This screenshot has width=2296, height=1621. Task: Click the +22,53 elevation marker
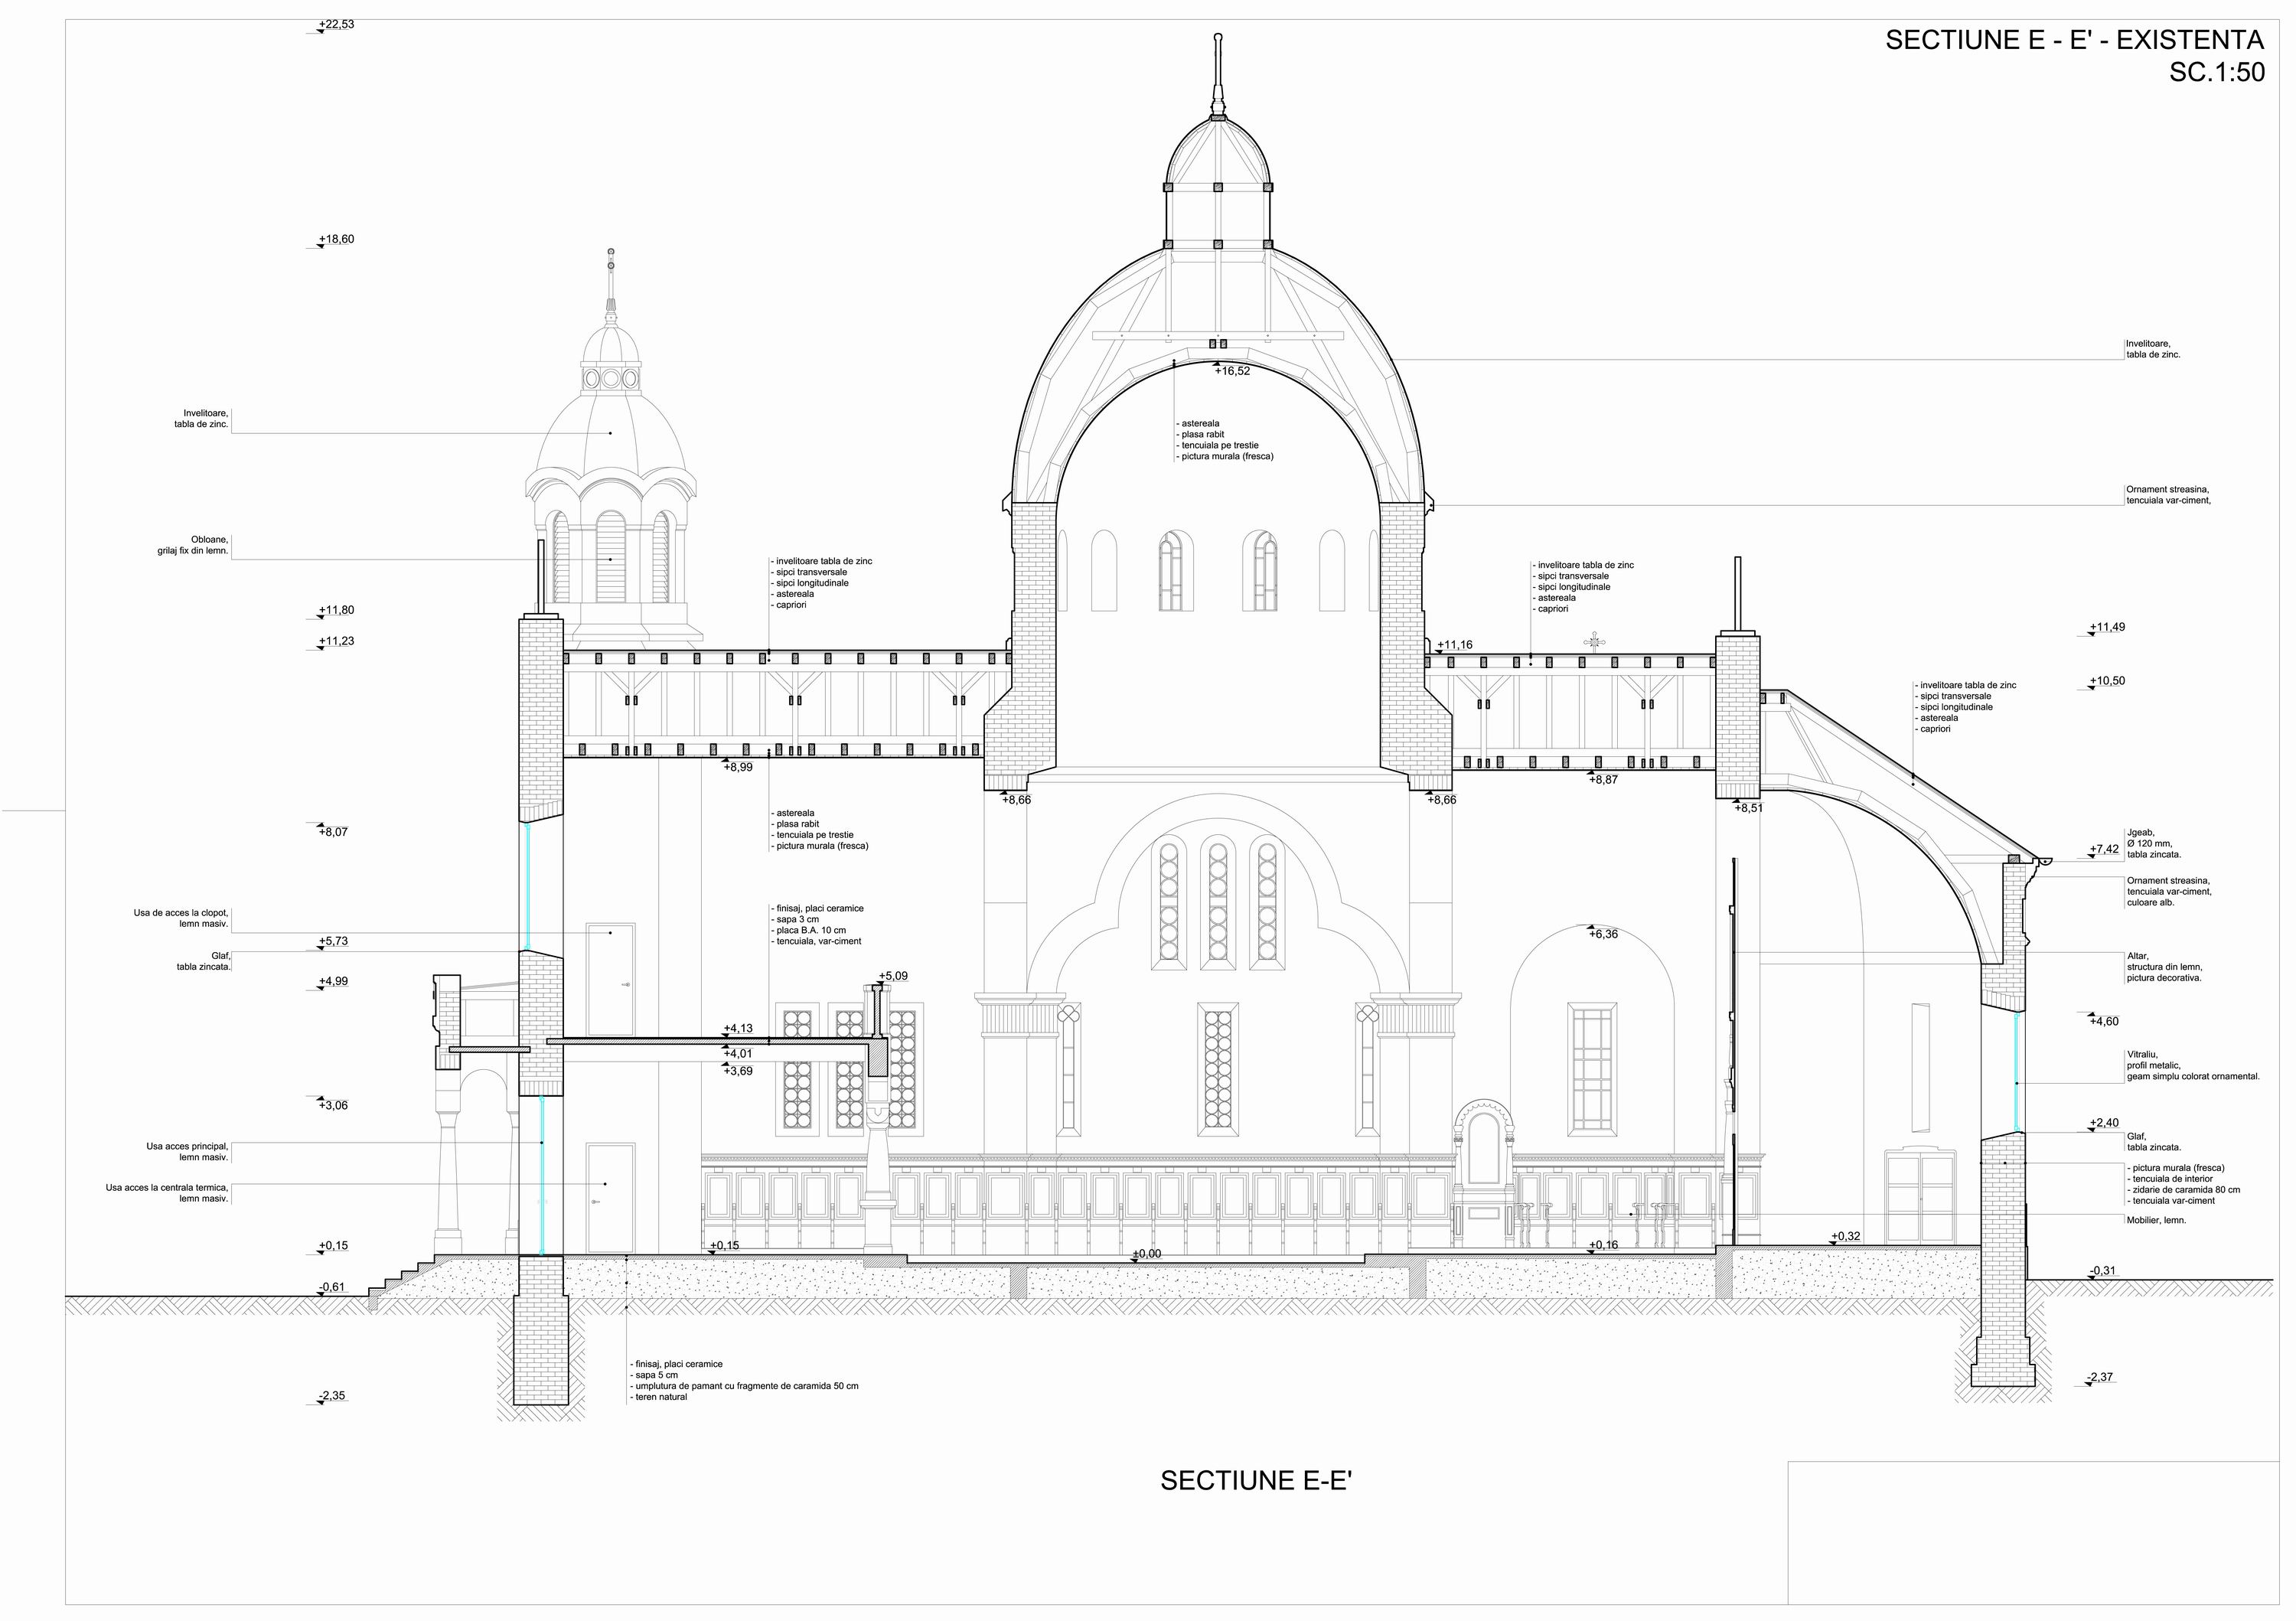(x=335, y=26)
